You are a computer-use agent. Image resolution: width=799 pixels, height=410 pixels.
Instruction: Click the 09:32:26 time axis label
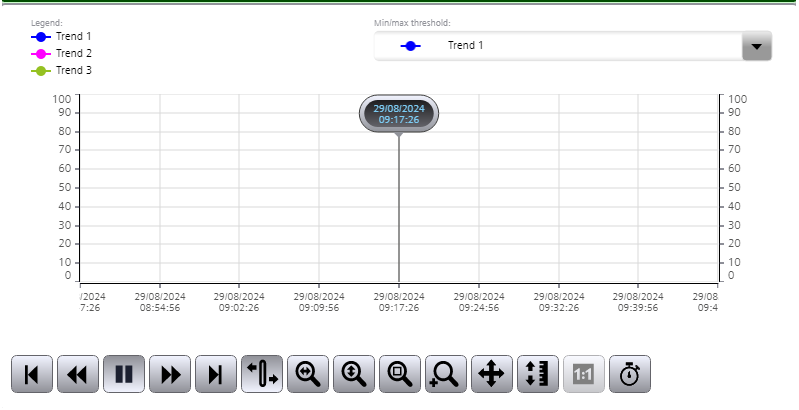[559, 302]
